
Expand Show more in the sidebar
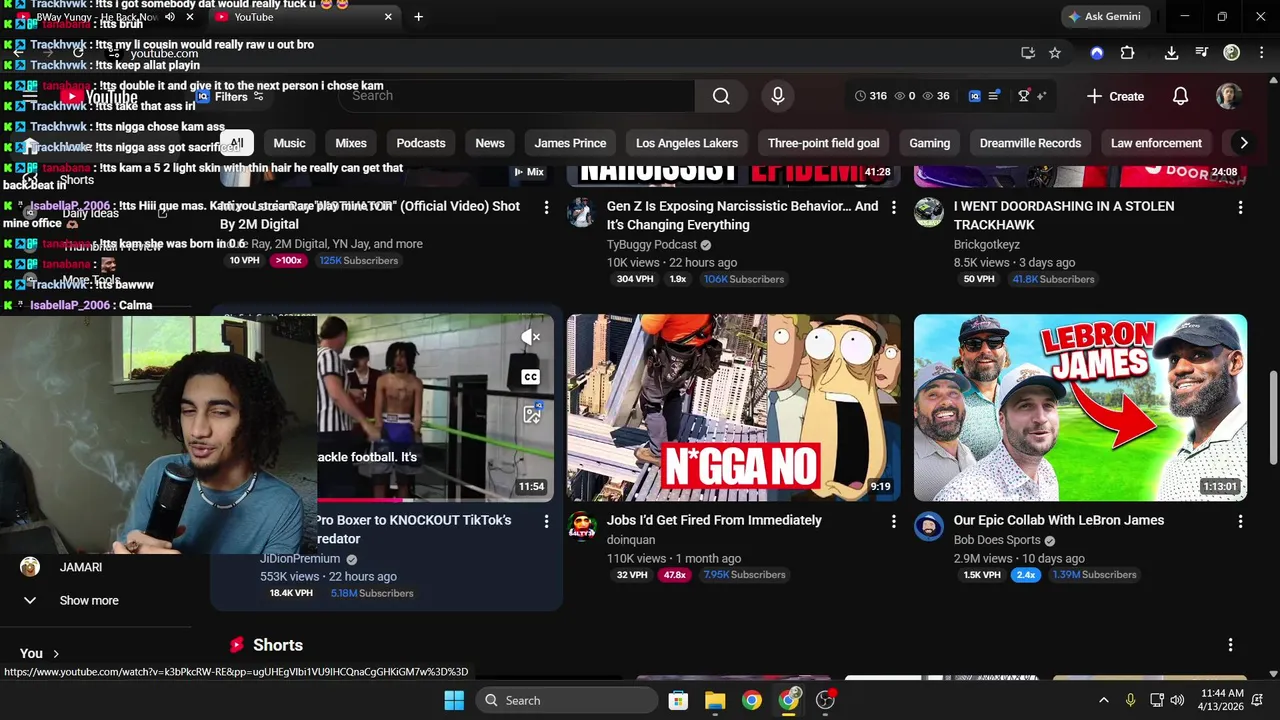(89, 601)
